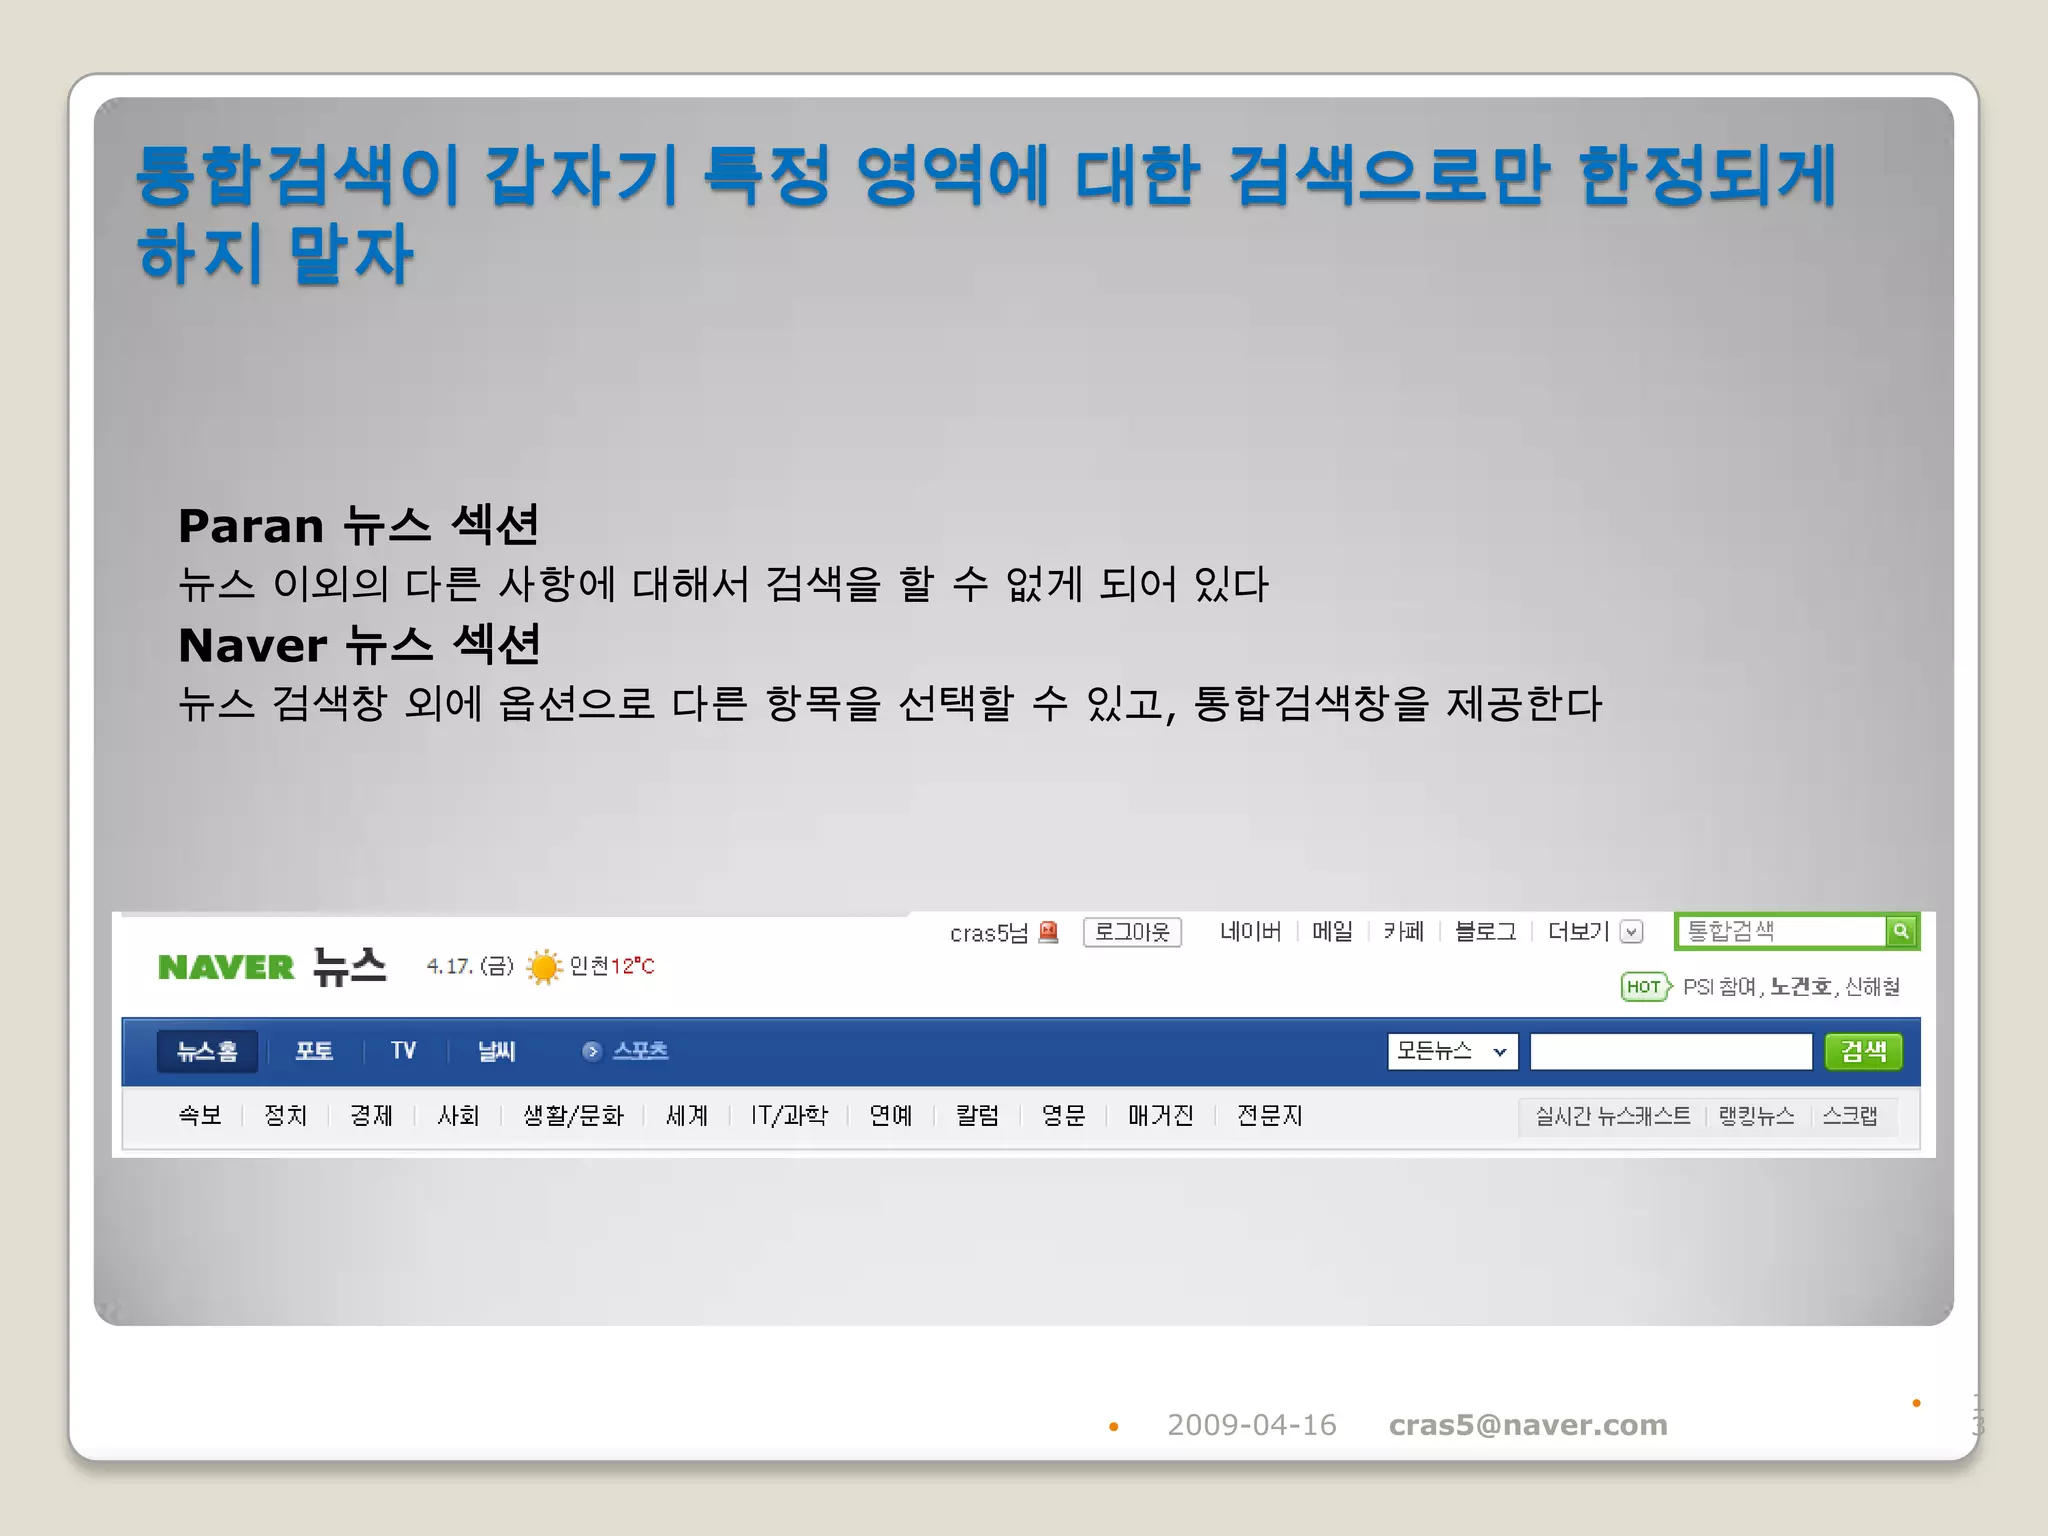Open the 매거진 category
Viewport: 2048px width, 1536px height.
(1160, 1116)
